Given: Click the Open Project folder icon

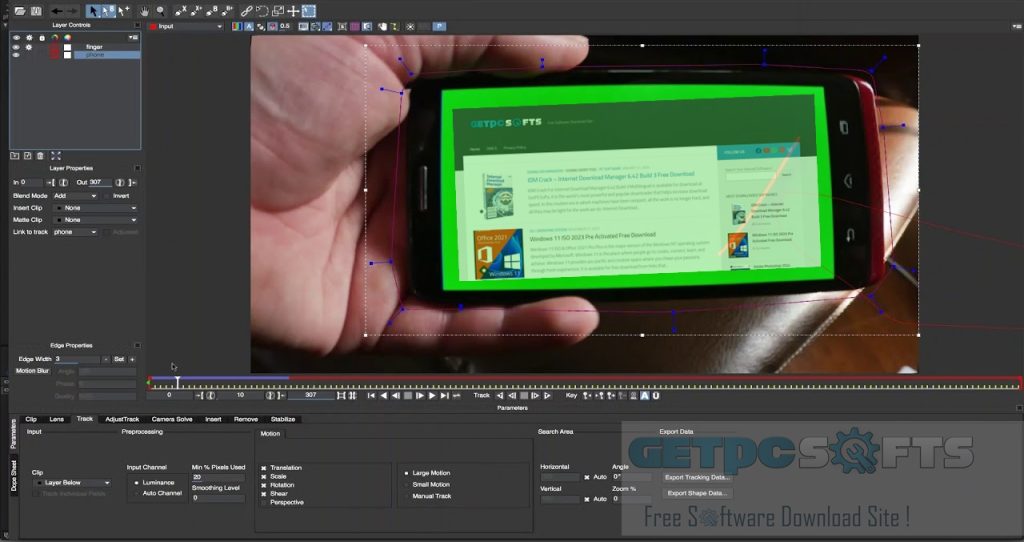Looking at the screenshot, I should pos(20,10).
